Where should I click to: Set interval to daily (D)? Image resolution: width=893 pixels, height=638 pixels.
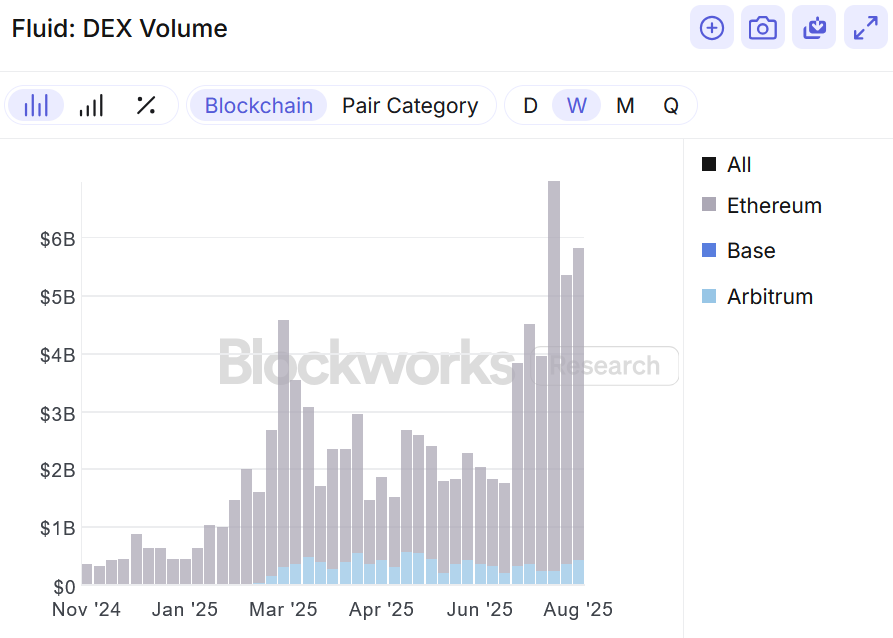pyautogui.click(x=530, y=105)
